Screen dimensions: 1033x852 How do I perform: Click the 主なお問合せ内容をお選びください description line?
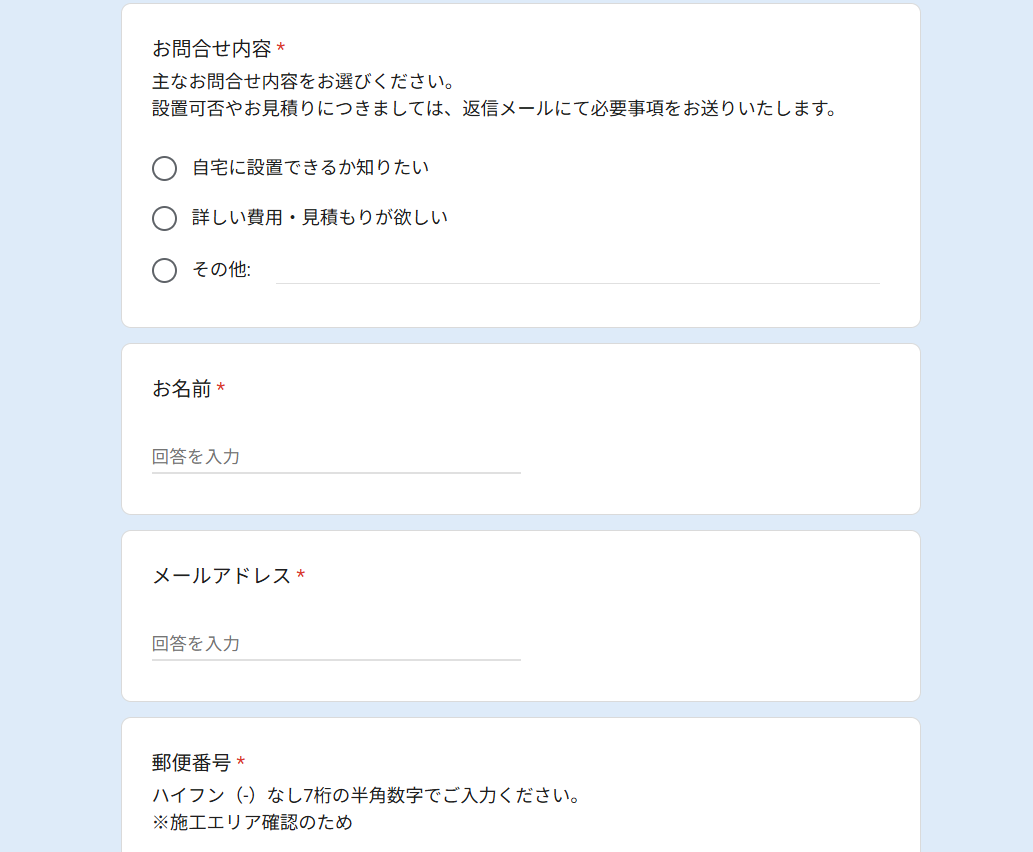[304, 80]
